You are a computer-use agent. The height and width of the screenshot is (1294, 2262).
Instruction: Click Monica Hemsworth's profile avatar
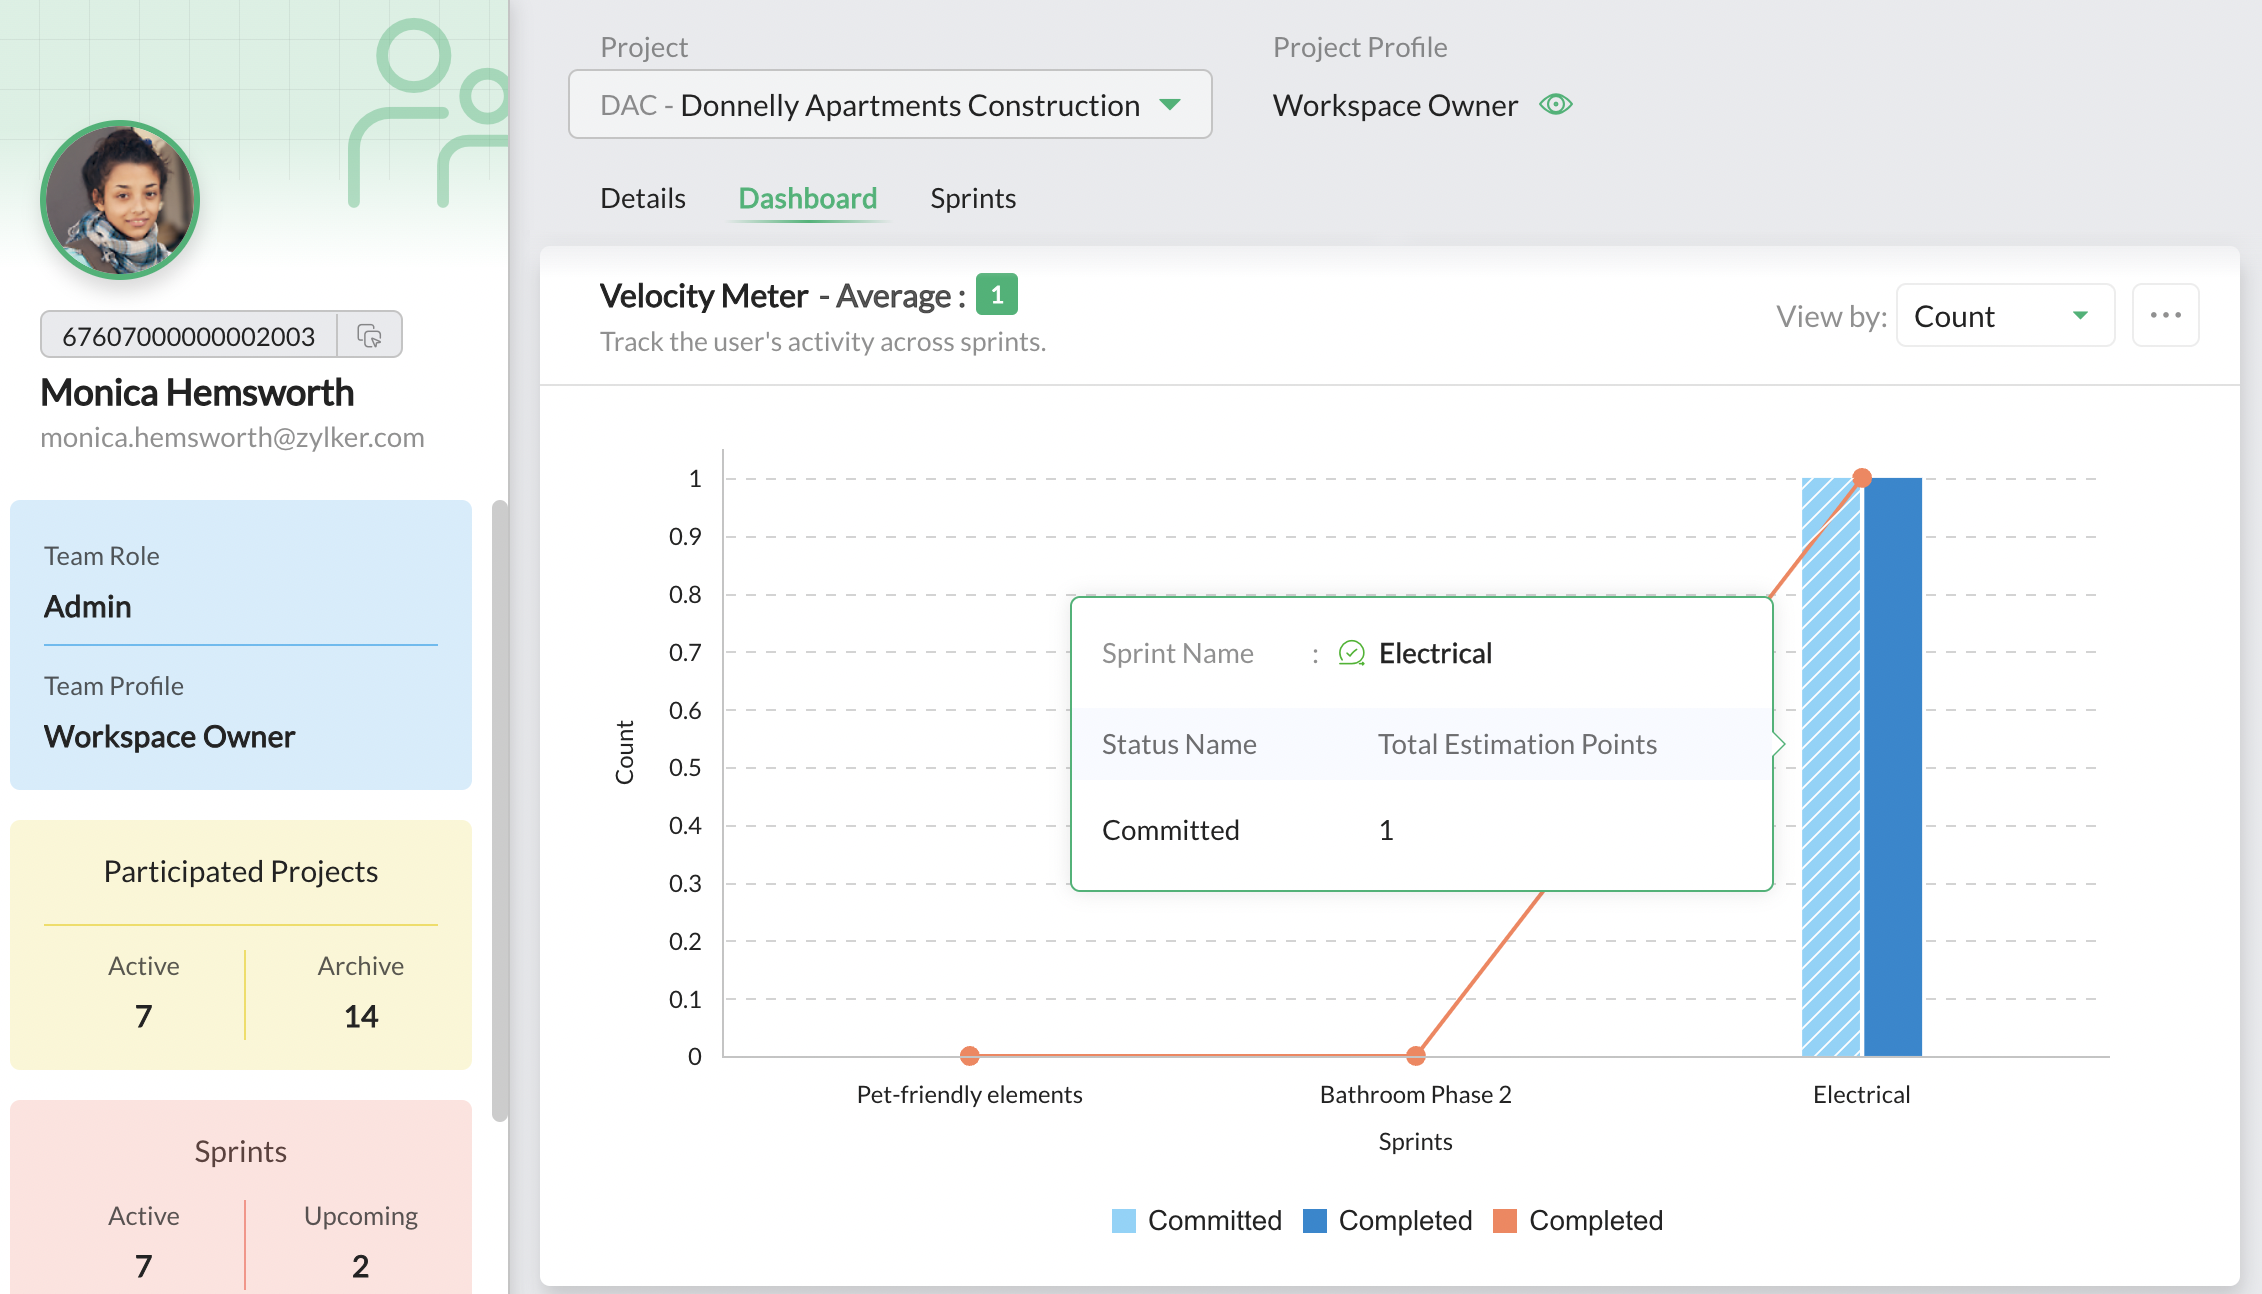point(120,200)
